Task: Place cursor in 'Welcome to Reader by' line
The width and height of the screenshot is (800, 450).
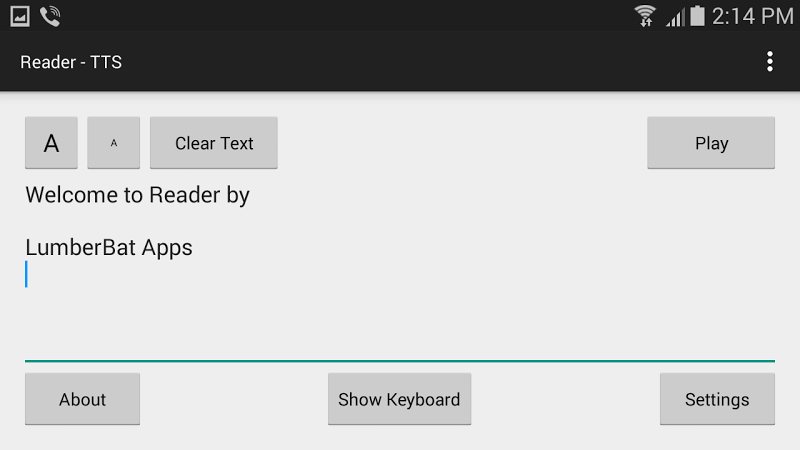Action: click(x=137, y=195)
